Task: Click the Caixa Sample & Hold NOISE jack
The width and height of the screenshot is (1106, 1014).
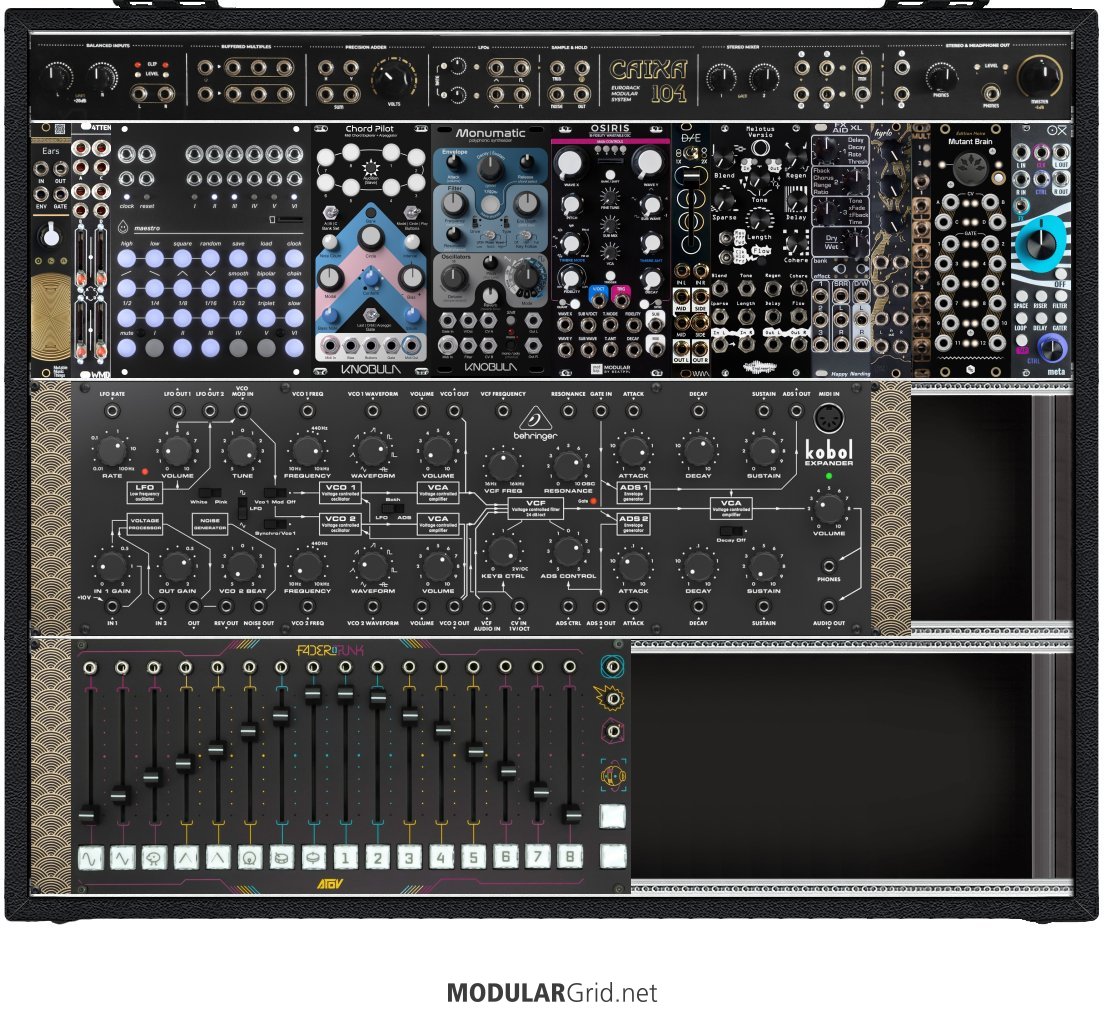Action: point(557,94)
